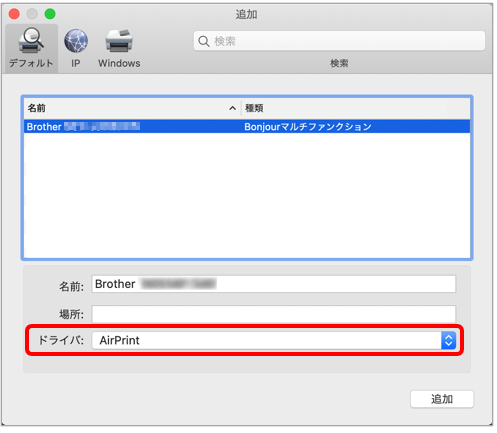Select the デフォルト printer search icon

(31, 48)
